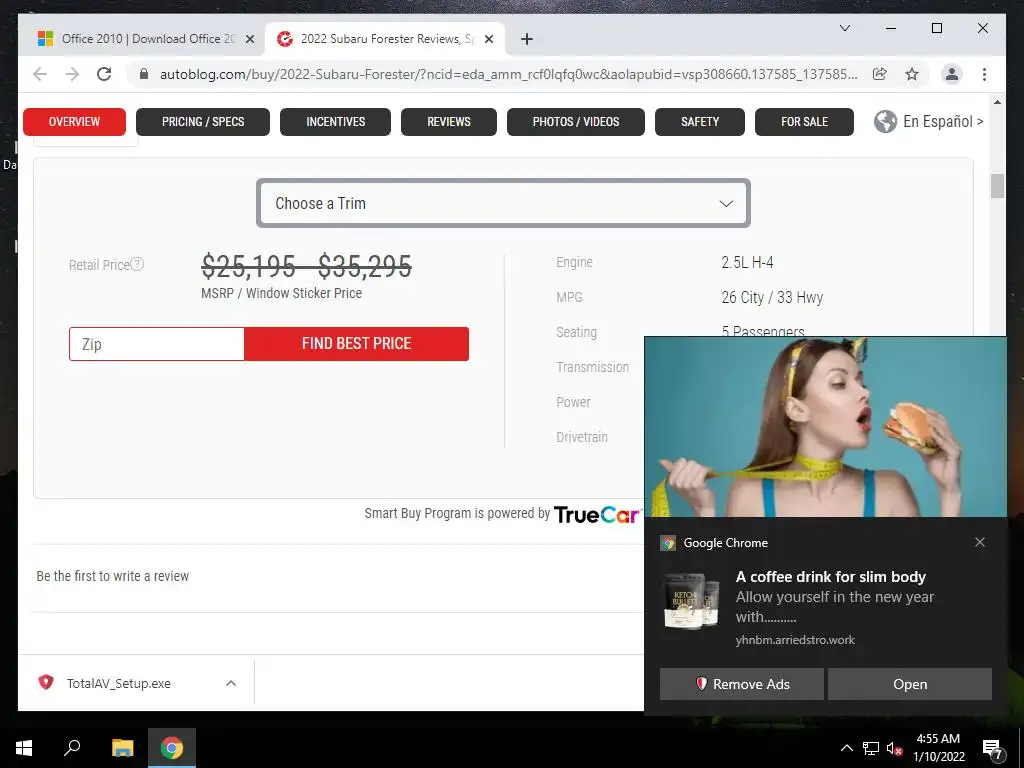Click the 2.5L H-4 engine value
1024x768 pixels.
tap(747, 263)
